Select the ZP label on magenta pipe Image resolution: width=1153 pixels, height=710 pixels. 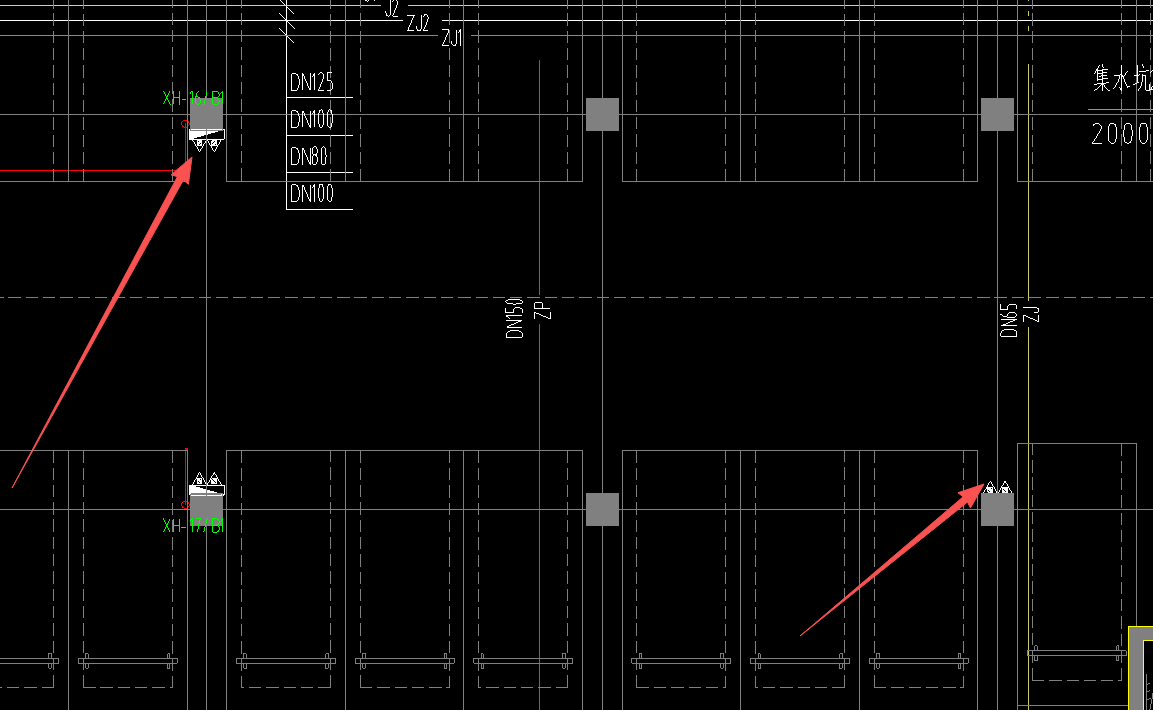click(543, 310)
